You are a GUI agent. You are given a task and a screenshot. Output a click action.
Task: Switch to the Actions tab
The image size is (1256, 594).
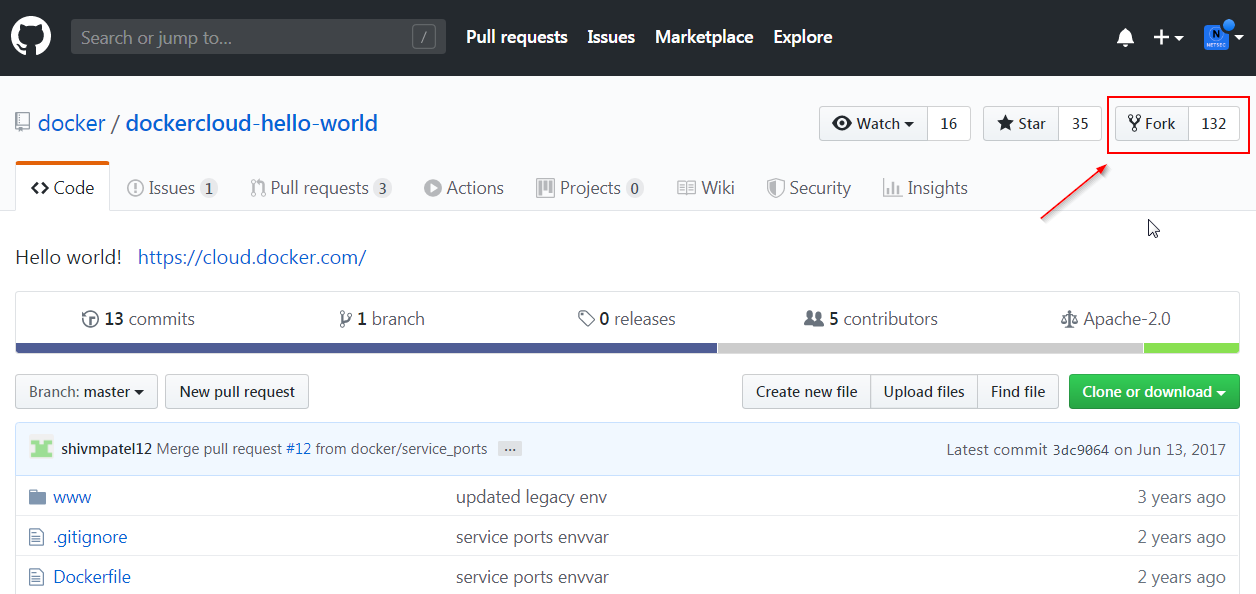(x=464, y=188)
